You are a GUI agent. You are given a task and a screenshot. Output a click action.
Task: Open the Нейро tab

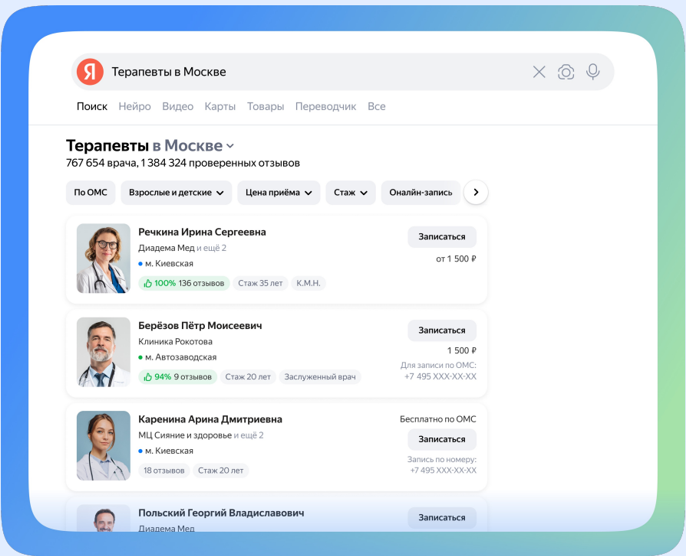[135, 106]
